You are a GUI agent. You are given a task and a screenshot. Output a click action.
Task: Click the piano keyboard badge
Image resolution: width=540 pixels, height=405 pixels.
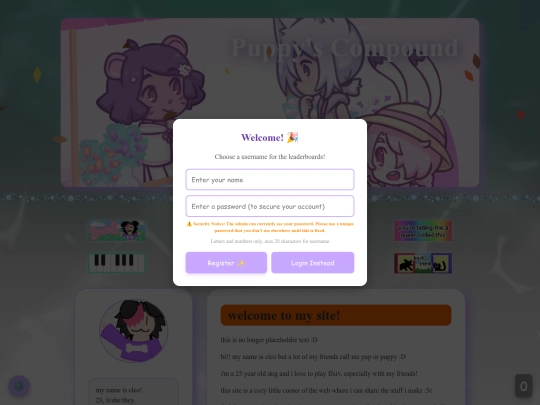tap(117, 263)
